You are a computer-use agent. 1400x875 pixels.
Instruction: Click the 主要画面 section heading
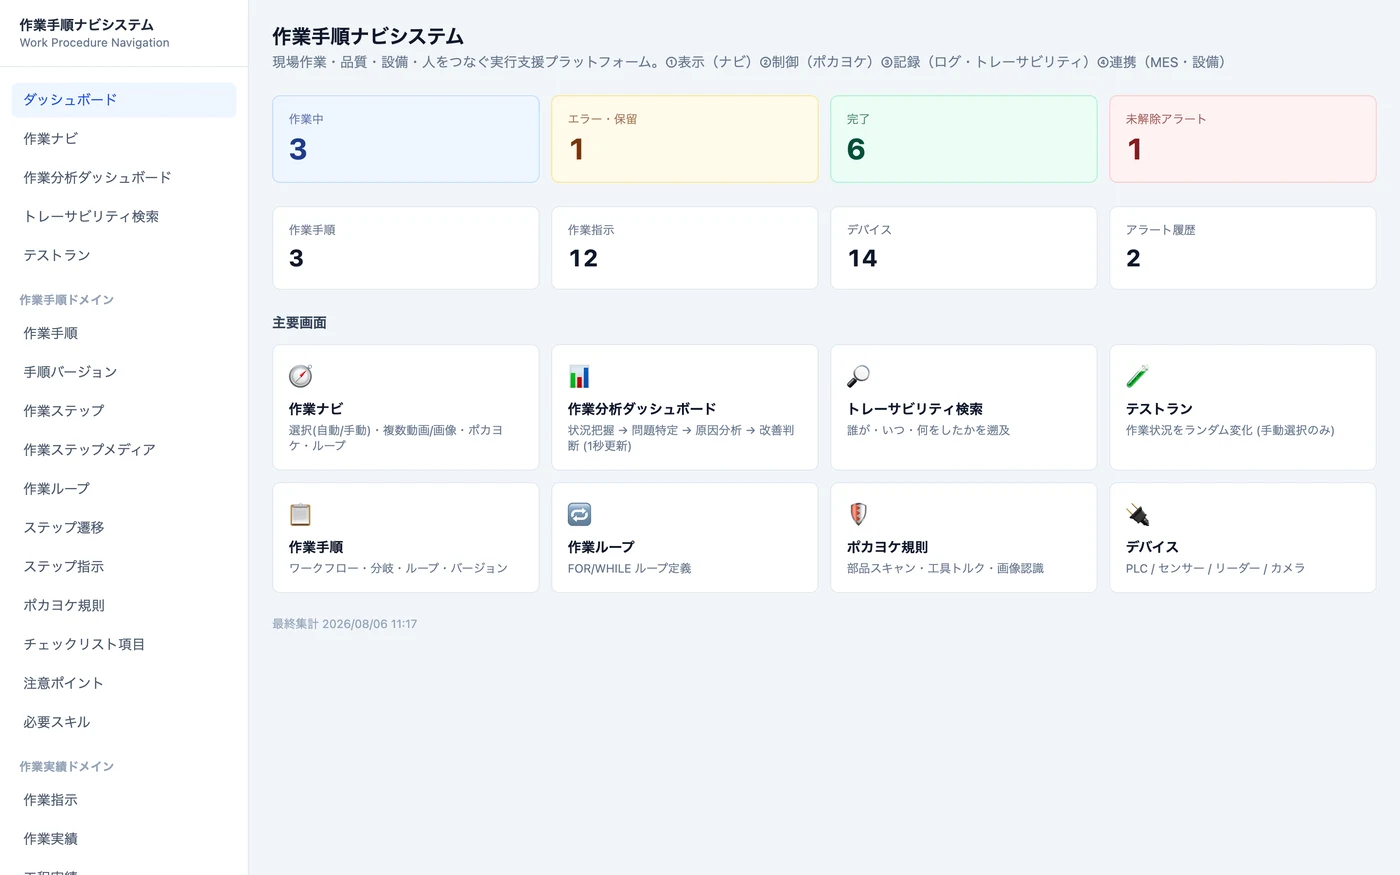coord(299,323)
